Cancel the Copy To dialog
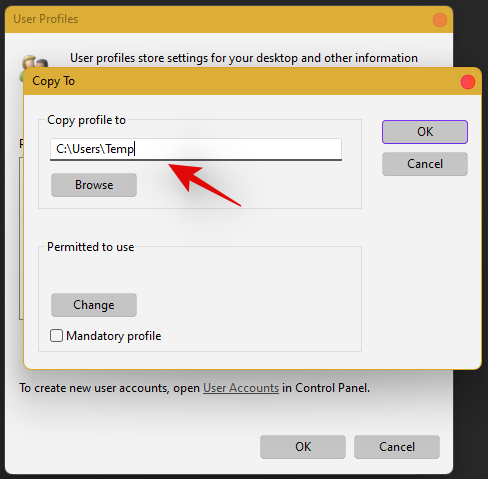The image size is (488, 479). click(425, 164)
